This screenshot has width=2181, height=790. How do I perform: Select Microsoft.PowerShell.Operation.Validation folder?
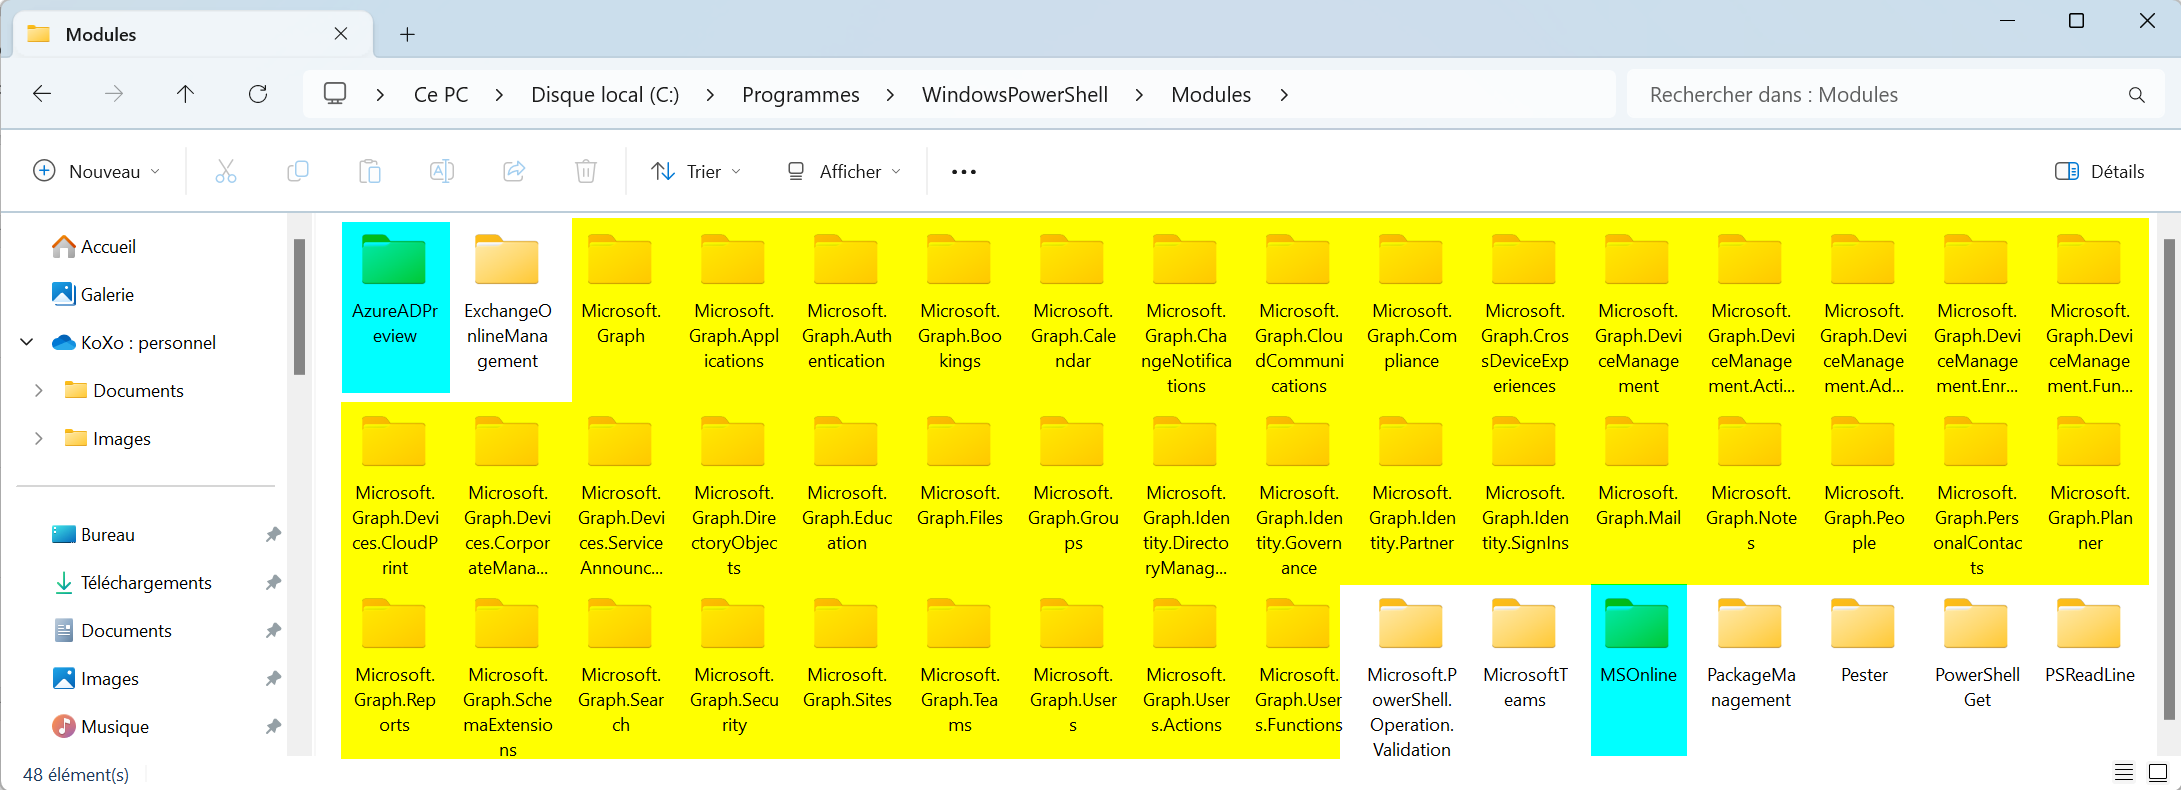point(1412,678)
